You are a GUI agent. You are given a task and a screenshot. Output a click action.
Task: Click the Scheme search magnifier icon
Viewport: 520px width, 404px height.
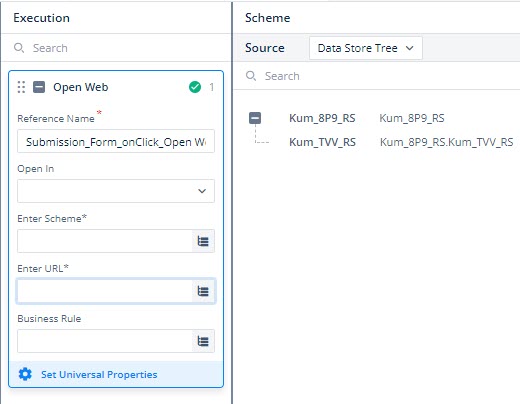(251, 76)
